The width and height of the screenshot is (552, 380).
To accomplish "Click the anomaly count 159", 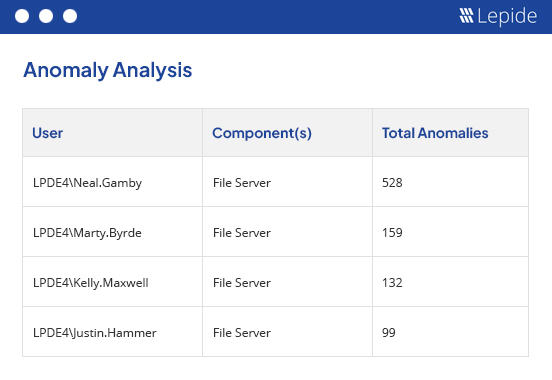I will click(x=392, y=233).
